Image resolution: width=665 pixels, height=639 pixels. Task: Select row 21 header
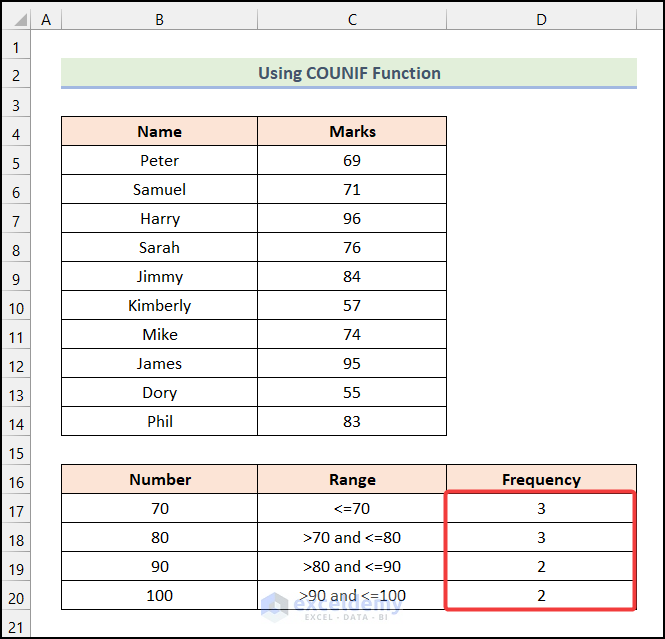pyautogui.click(x=16, y=625)
